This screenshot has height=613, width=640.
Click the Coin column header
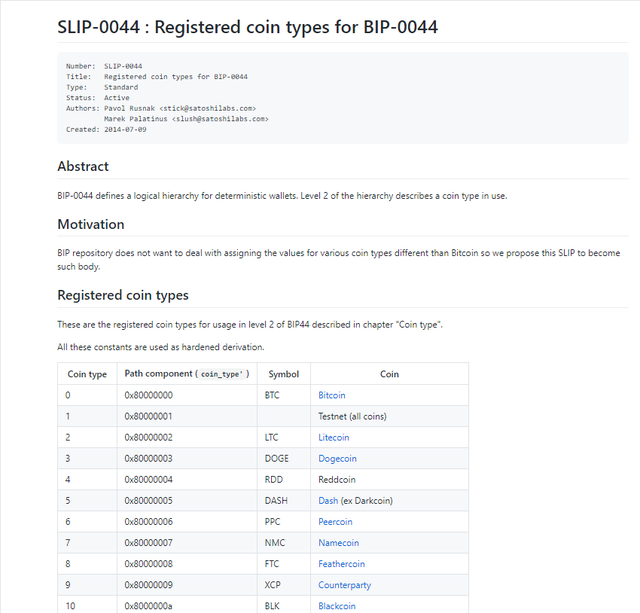point(389,374)
